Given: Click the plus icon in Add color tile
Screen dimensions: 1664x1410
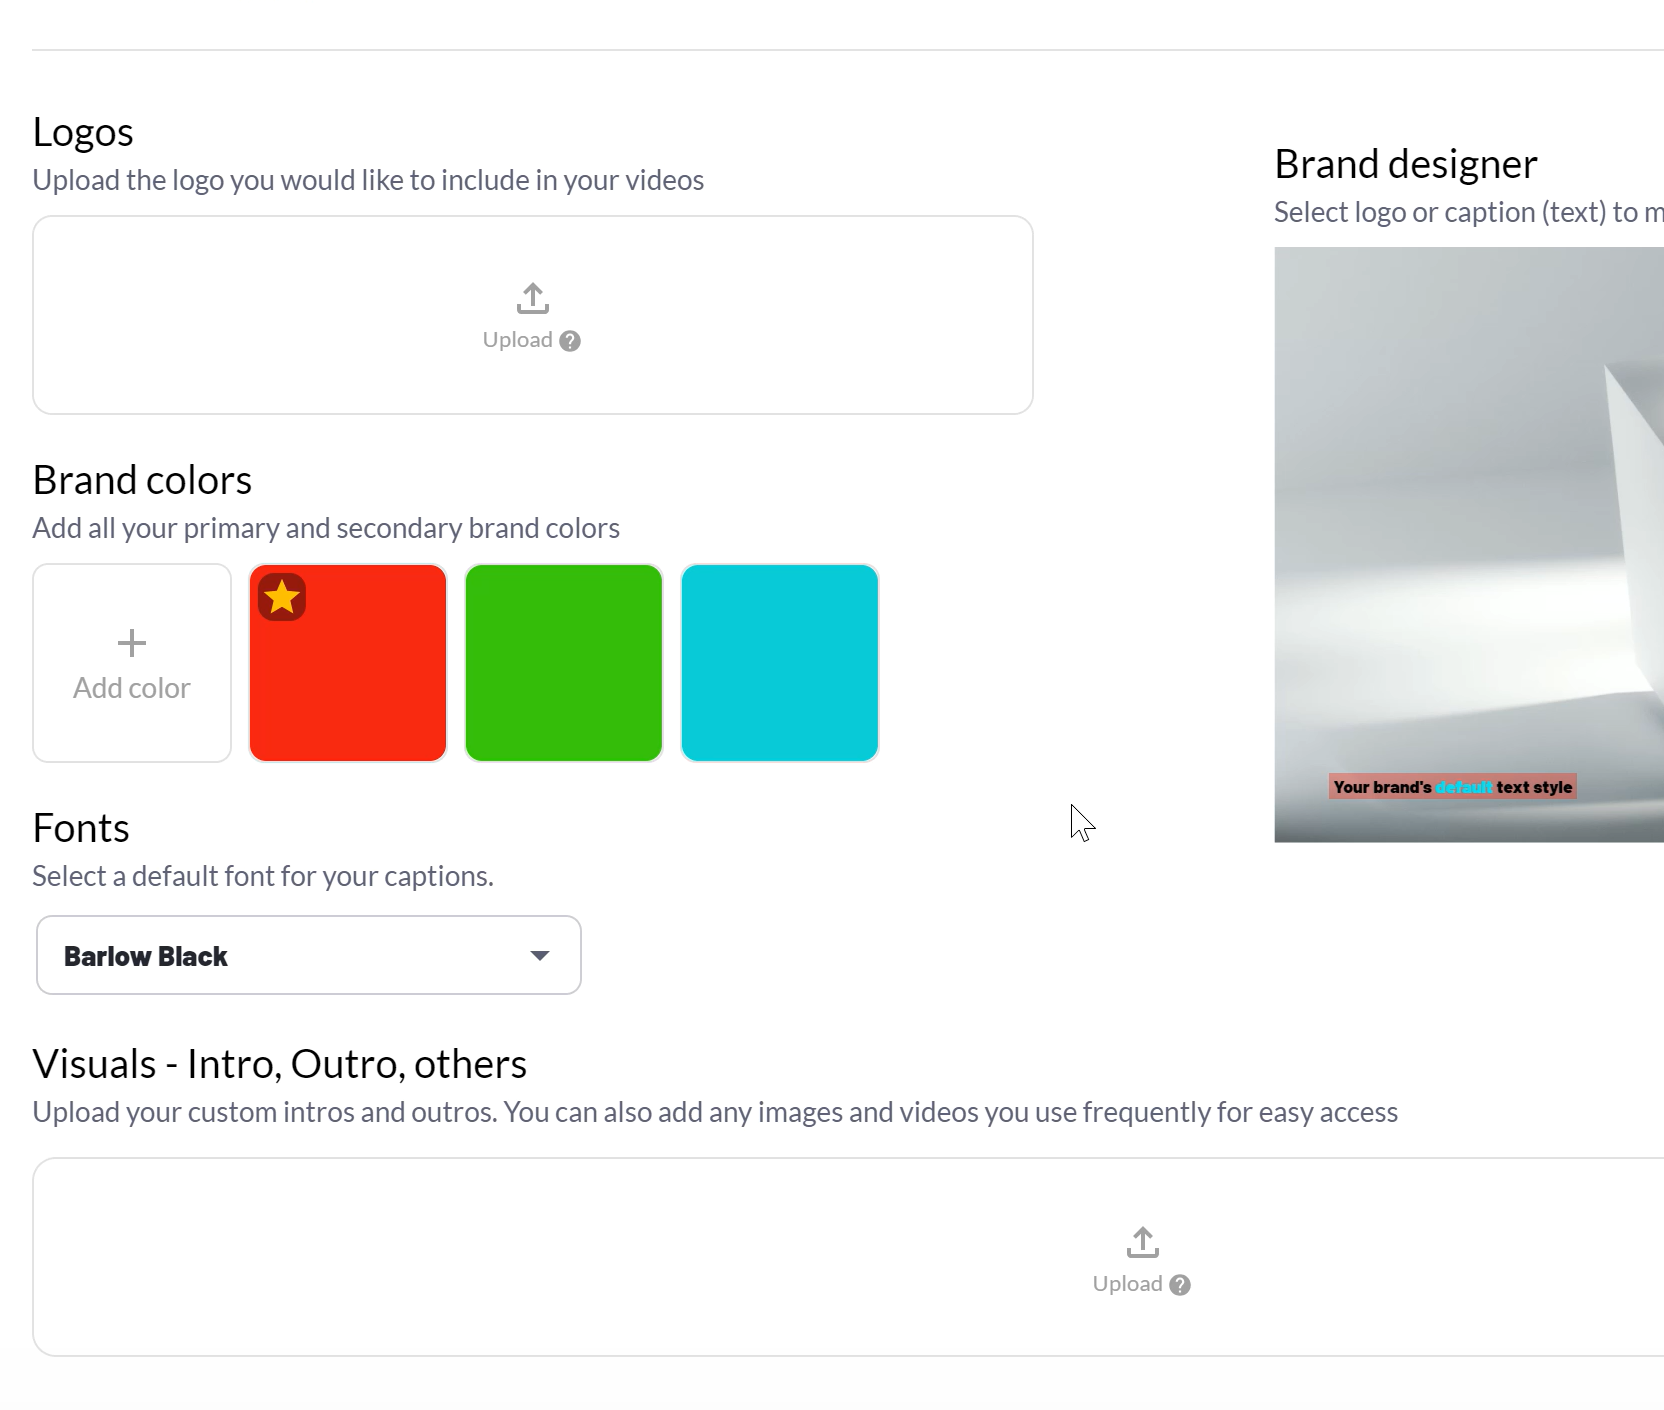Looking at the screenshot, I should [132, 643].
